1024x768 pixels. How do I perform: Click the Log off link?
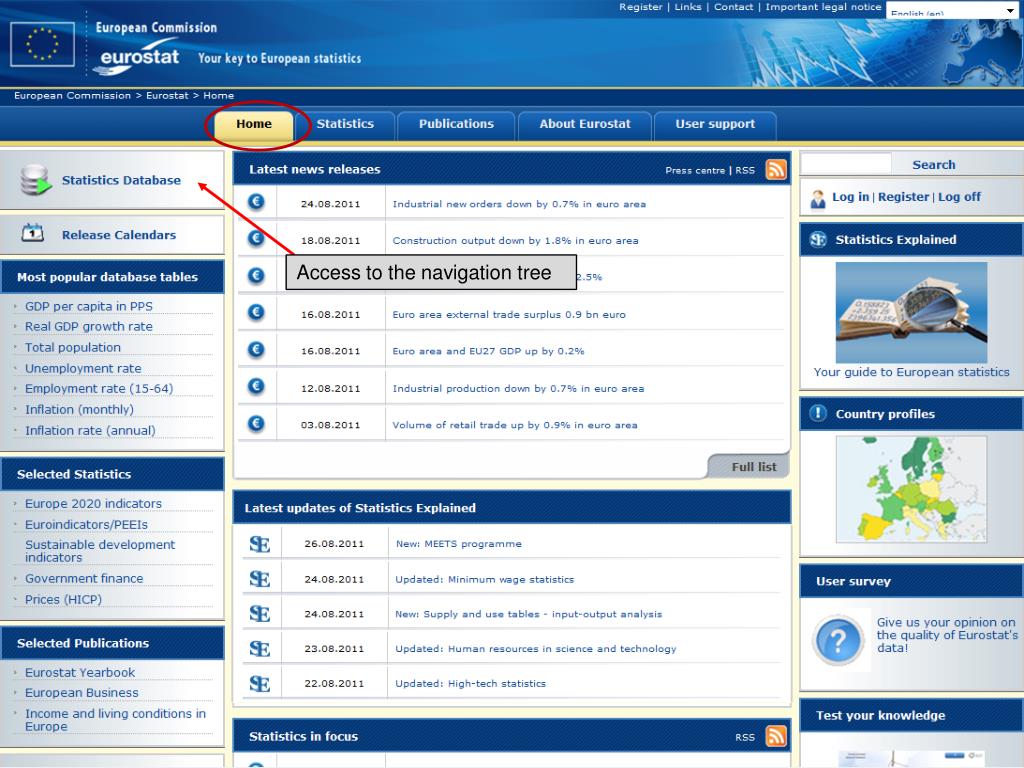click(959, 197)
